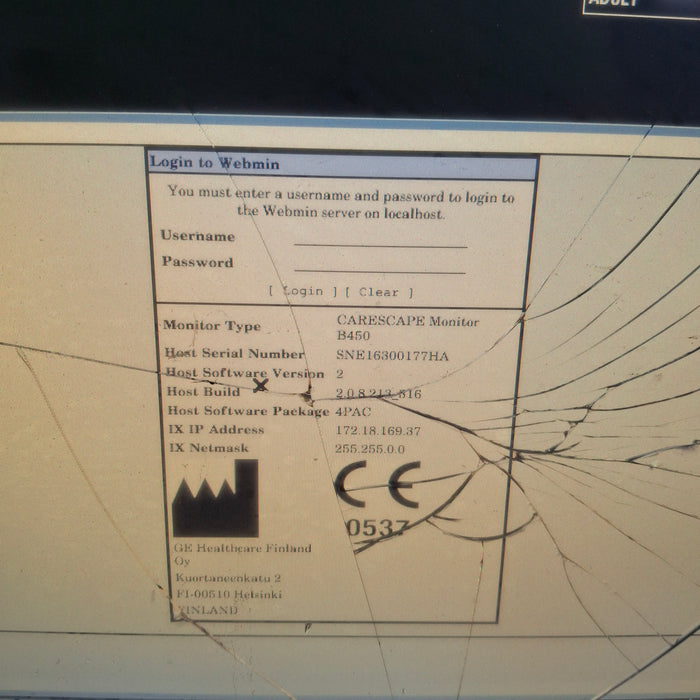Click the GE Healthcare Finland address text
The width and height of the screenshot is (700, 700).
pos(242,578)
